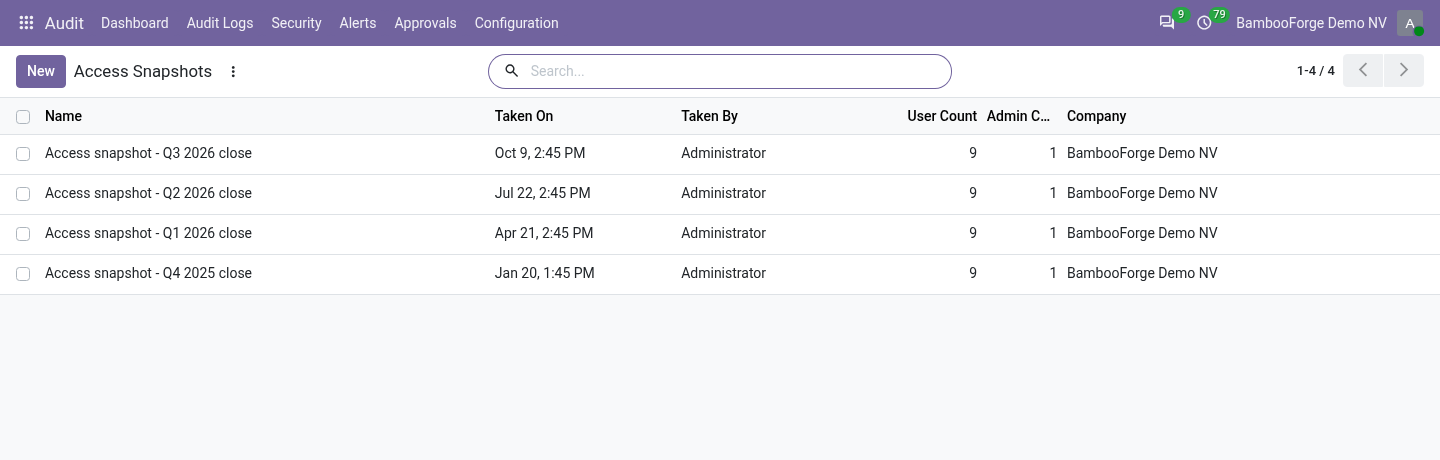This screenshot has height=460, width=1440.
Task: Click the search magnifier icon
Action: (511, 71)
